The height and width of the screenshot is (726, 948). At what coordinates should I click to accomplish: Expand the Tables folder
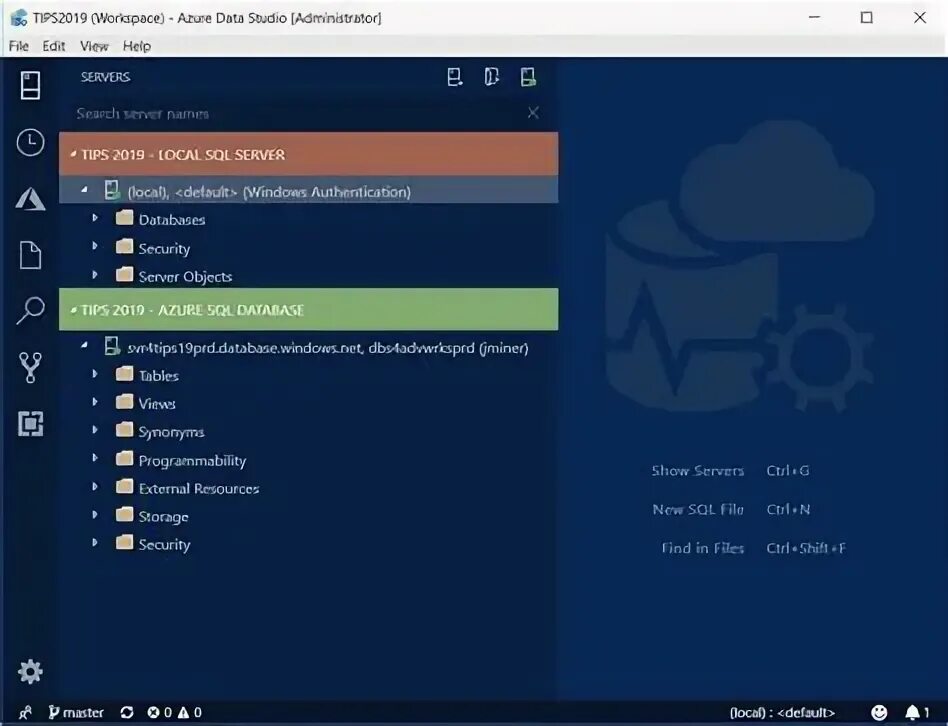(95, 374)
